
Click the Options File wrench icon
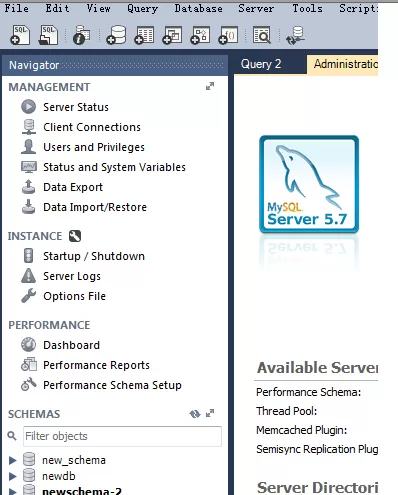tap(29, 296)
